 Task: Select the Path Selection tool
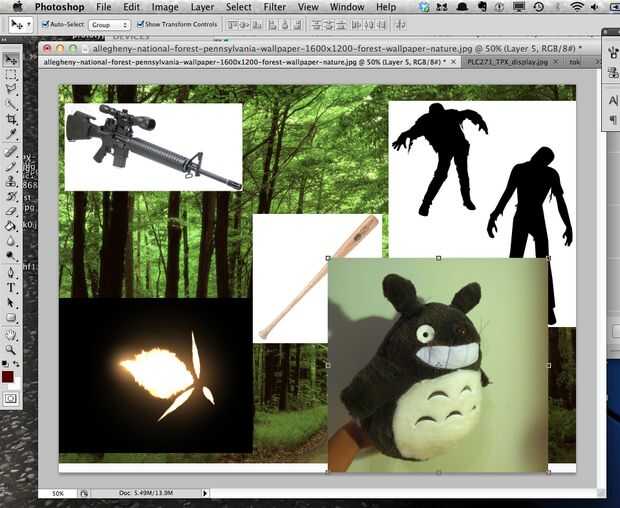click(x=11, y=303)
